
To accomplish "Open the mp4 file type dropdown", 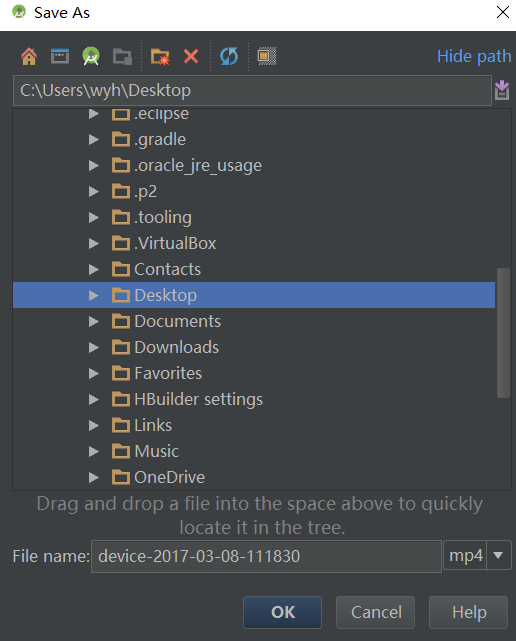I will pos(498,555).
